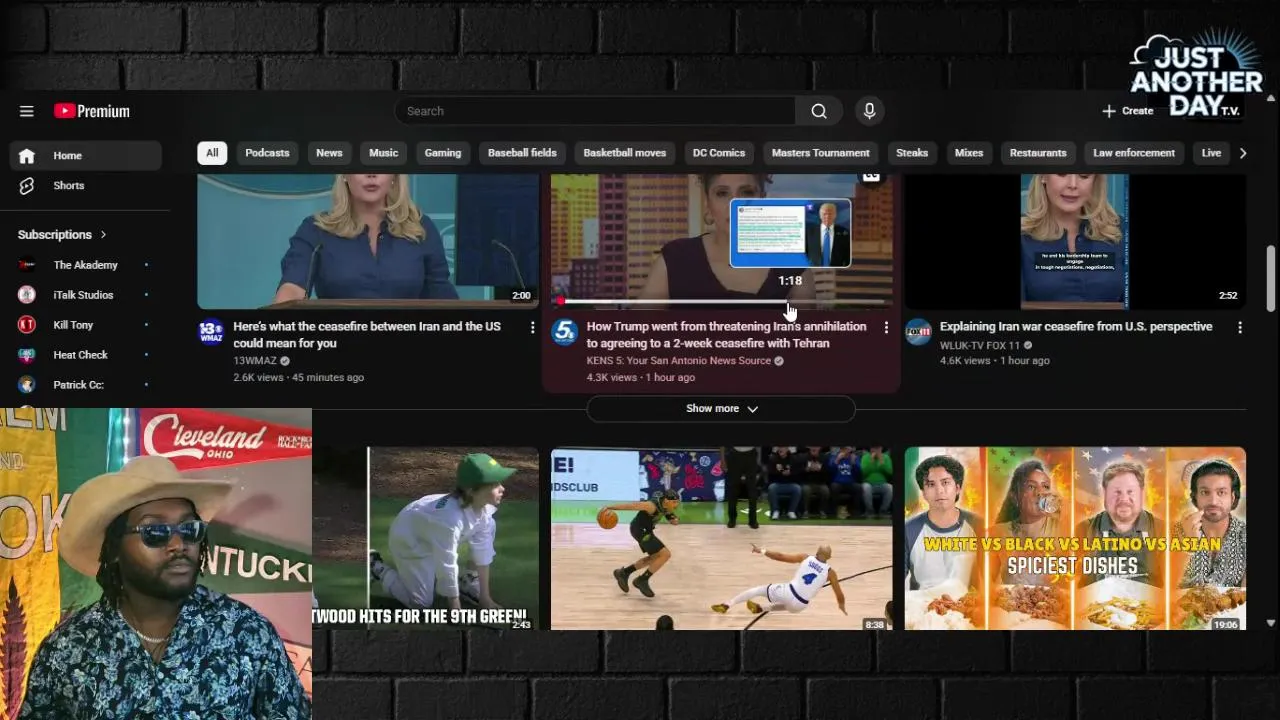Click Kill Tony channel avatar icon
The image size is (1280, 720).
point(27,325)
